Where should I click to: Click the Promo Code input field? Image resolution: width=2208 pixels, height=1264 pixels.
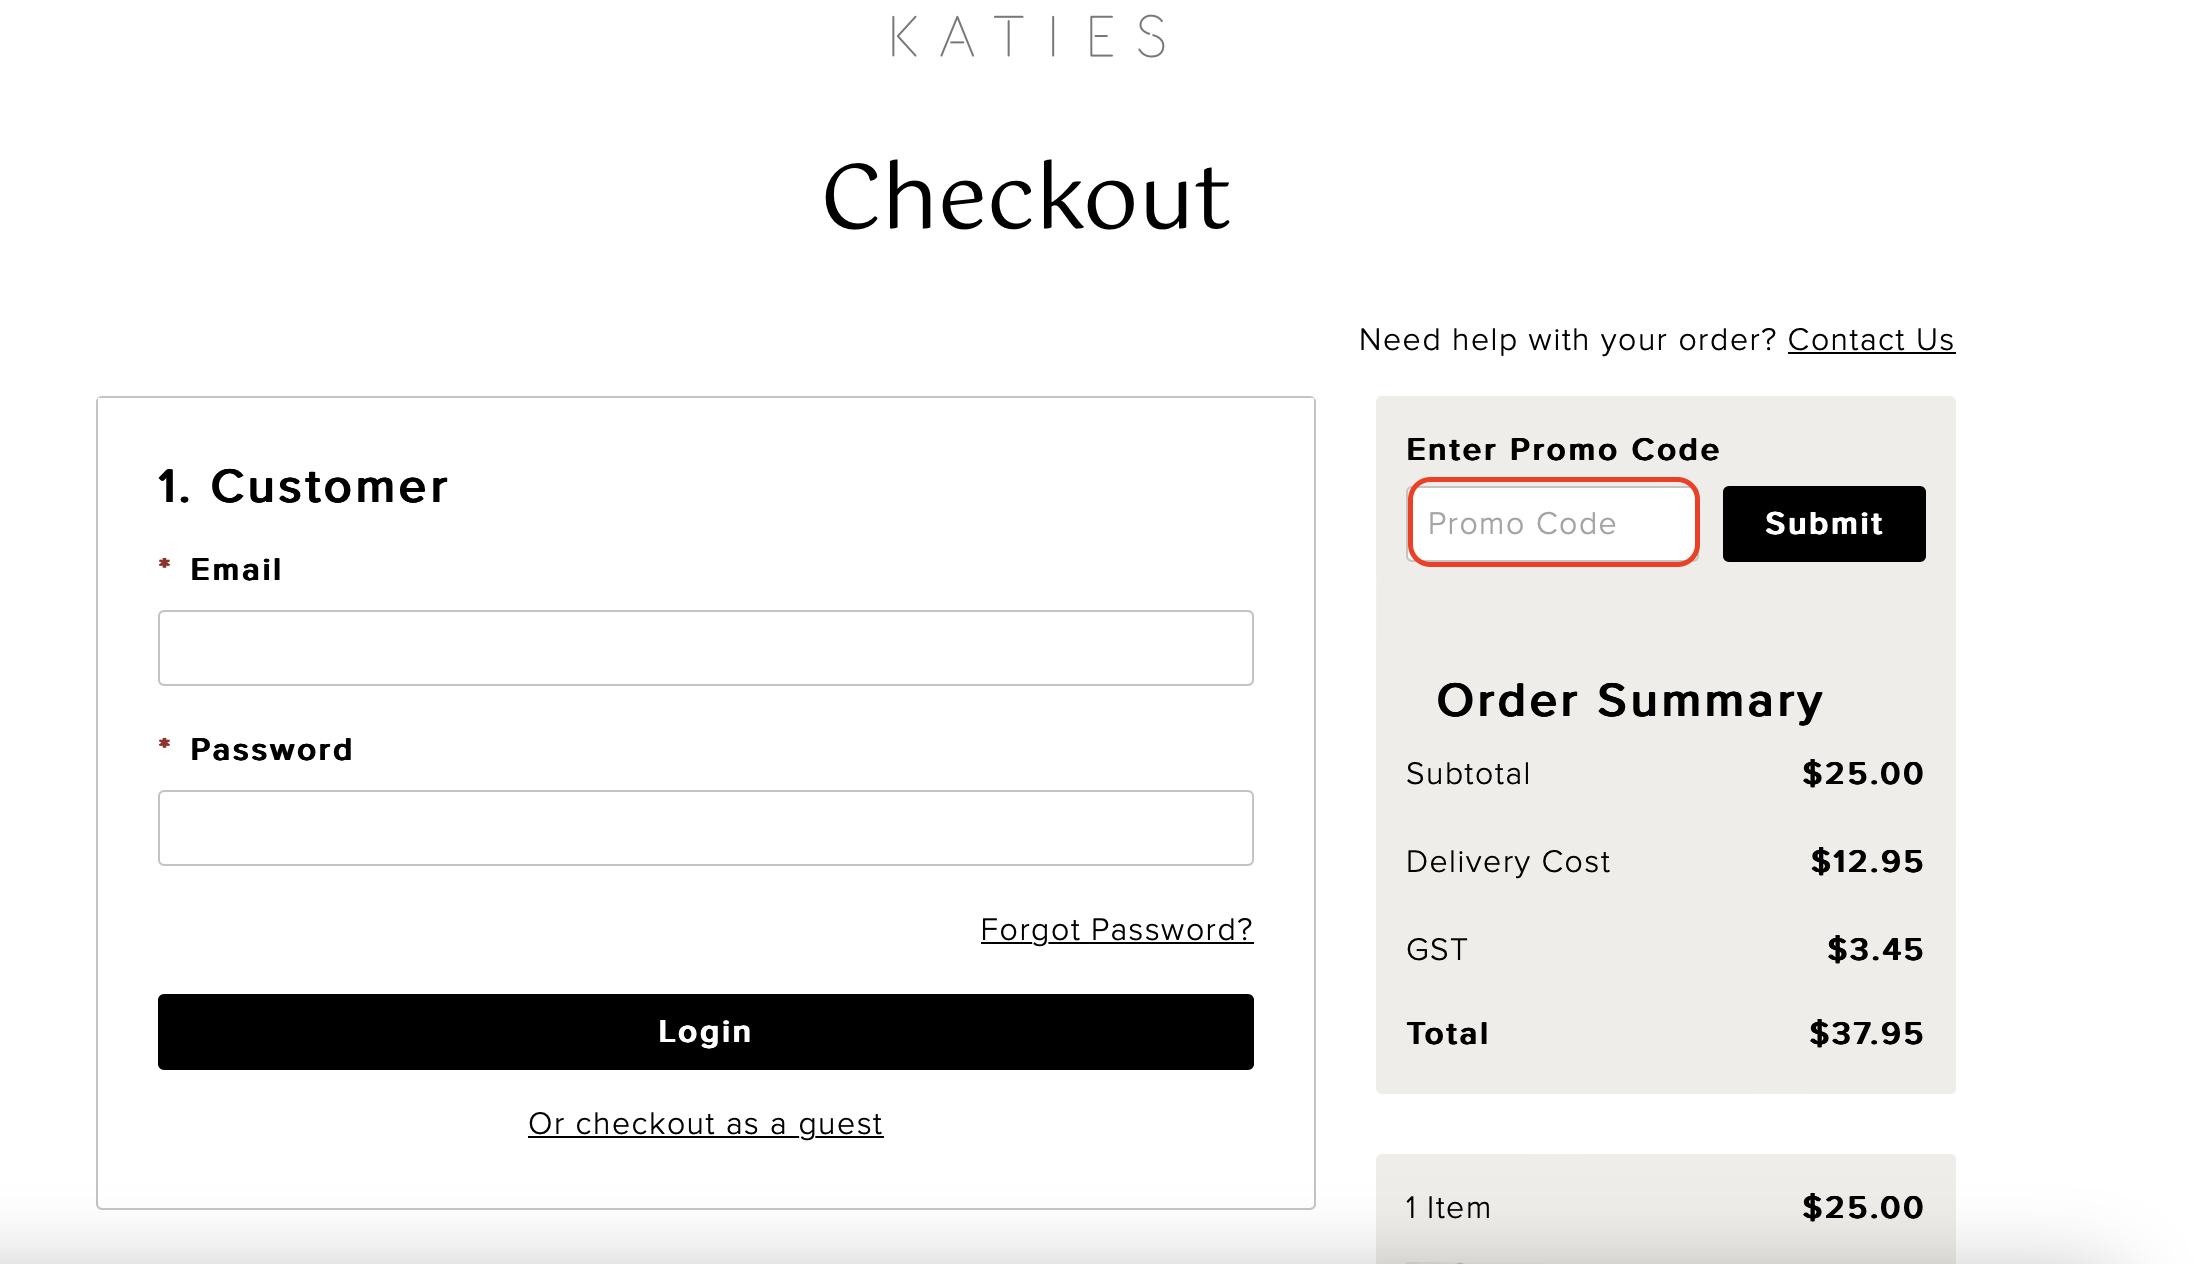(1552, 523)
